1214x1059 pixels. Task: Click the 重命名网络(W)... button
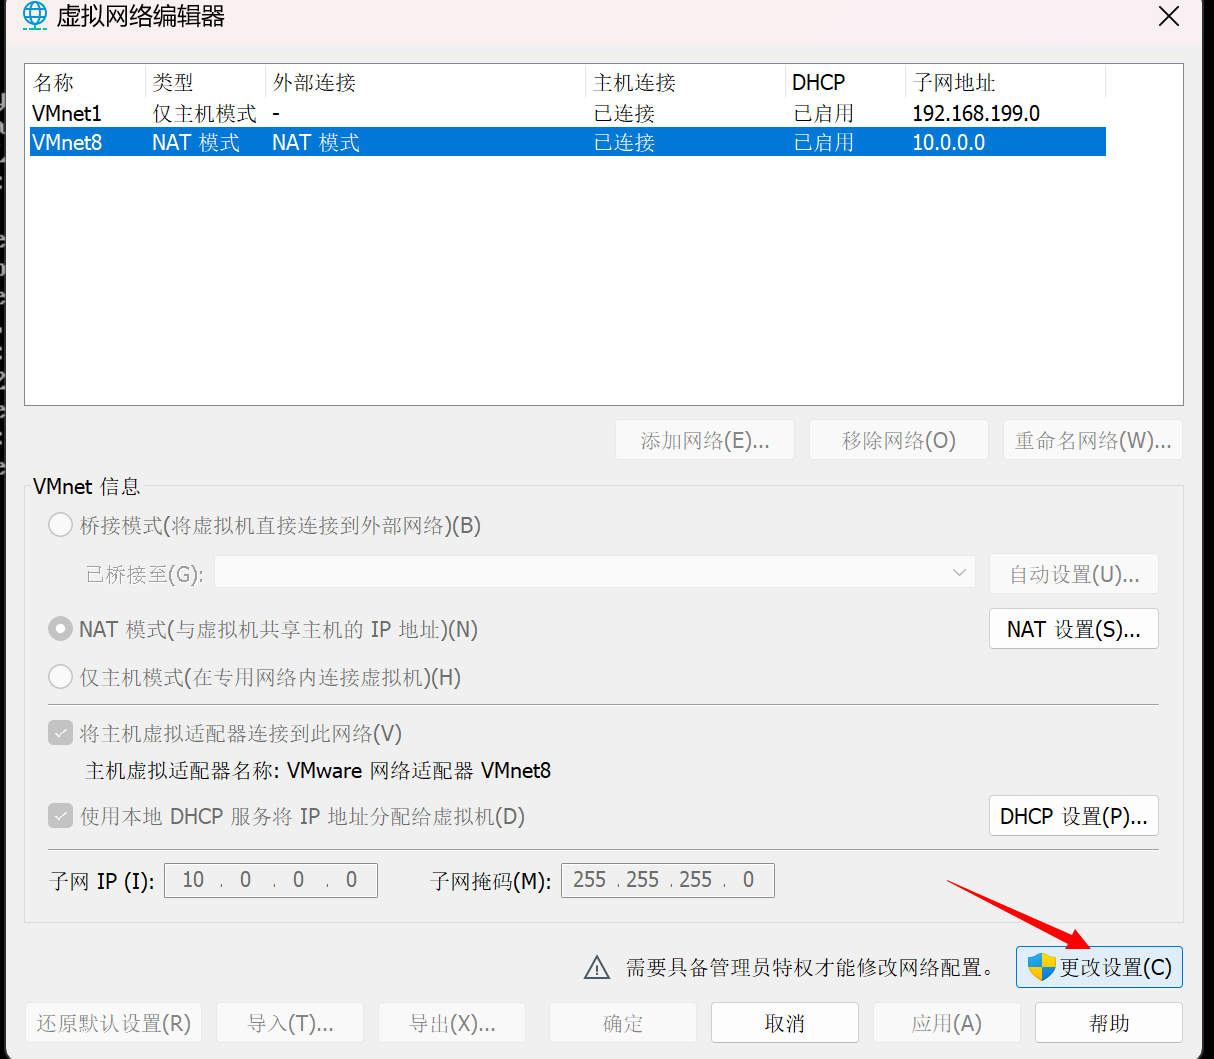point(1093,440)
